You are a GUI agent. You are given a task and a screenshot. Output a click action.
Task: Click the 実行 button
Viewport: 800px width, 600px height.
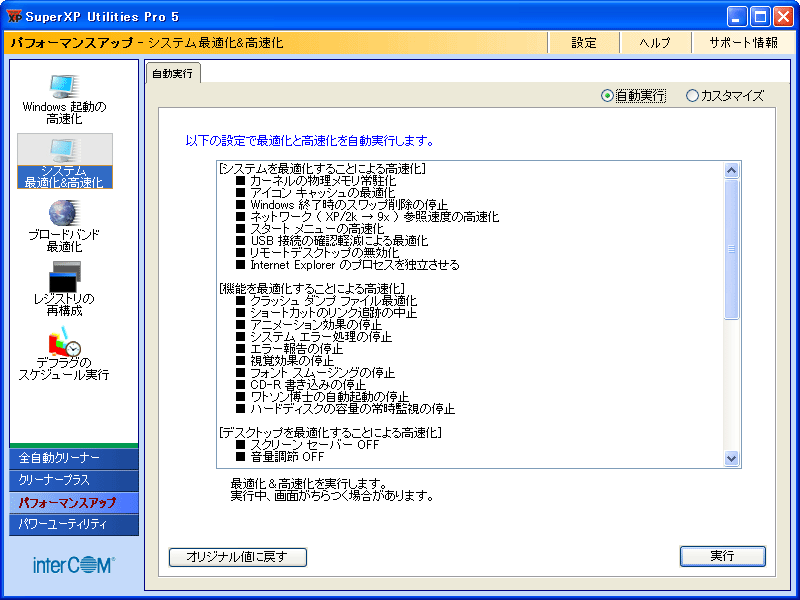[x=722, y=556]
